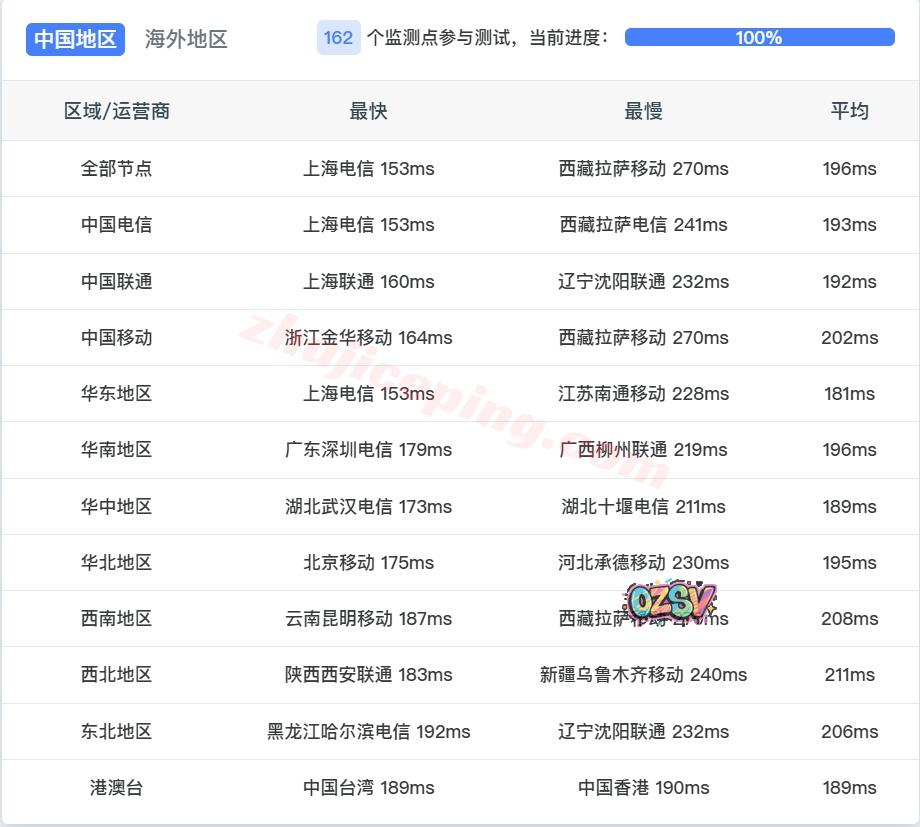Click 新疆乌鲁木齐移动 240ms cell
This screenshot has height=827, width=920.
point(643,675)
